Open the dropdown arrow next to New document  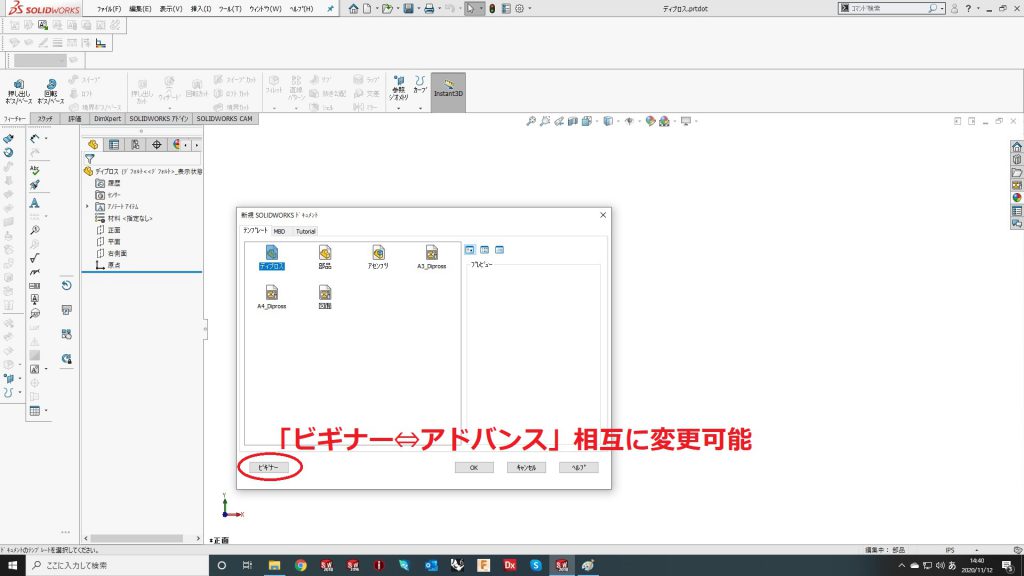(x=376, y=8)
